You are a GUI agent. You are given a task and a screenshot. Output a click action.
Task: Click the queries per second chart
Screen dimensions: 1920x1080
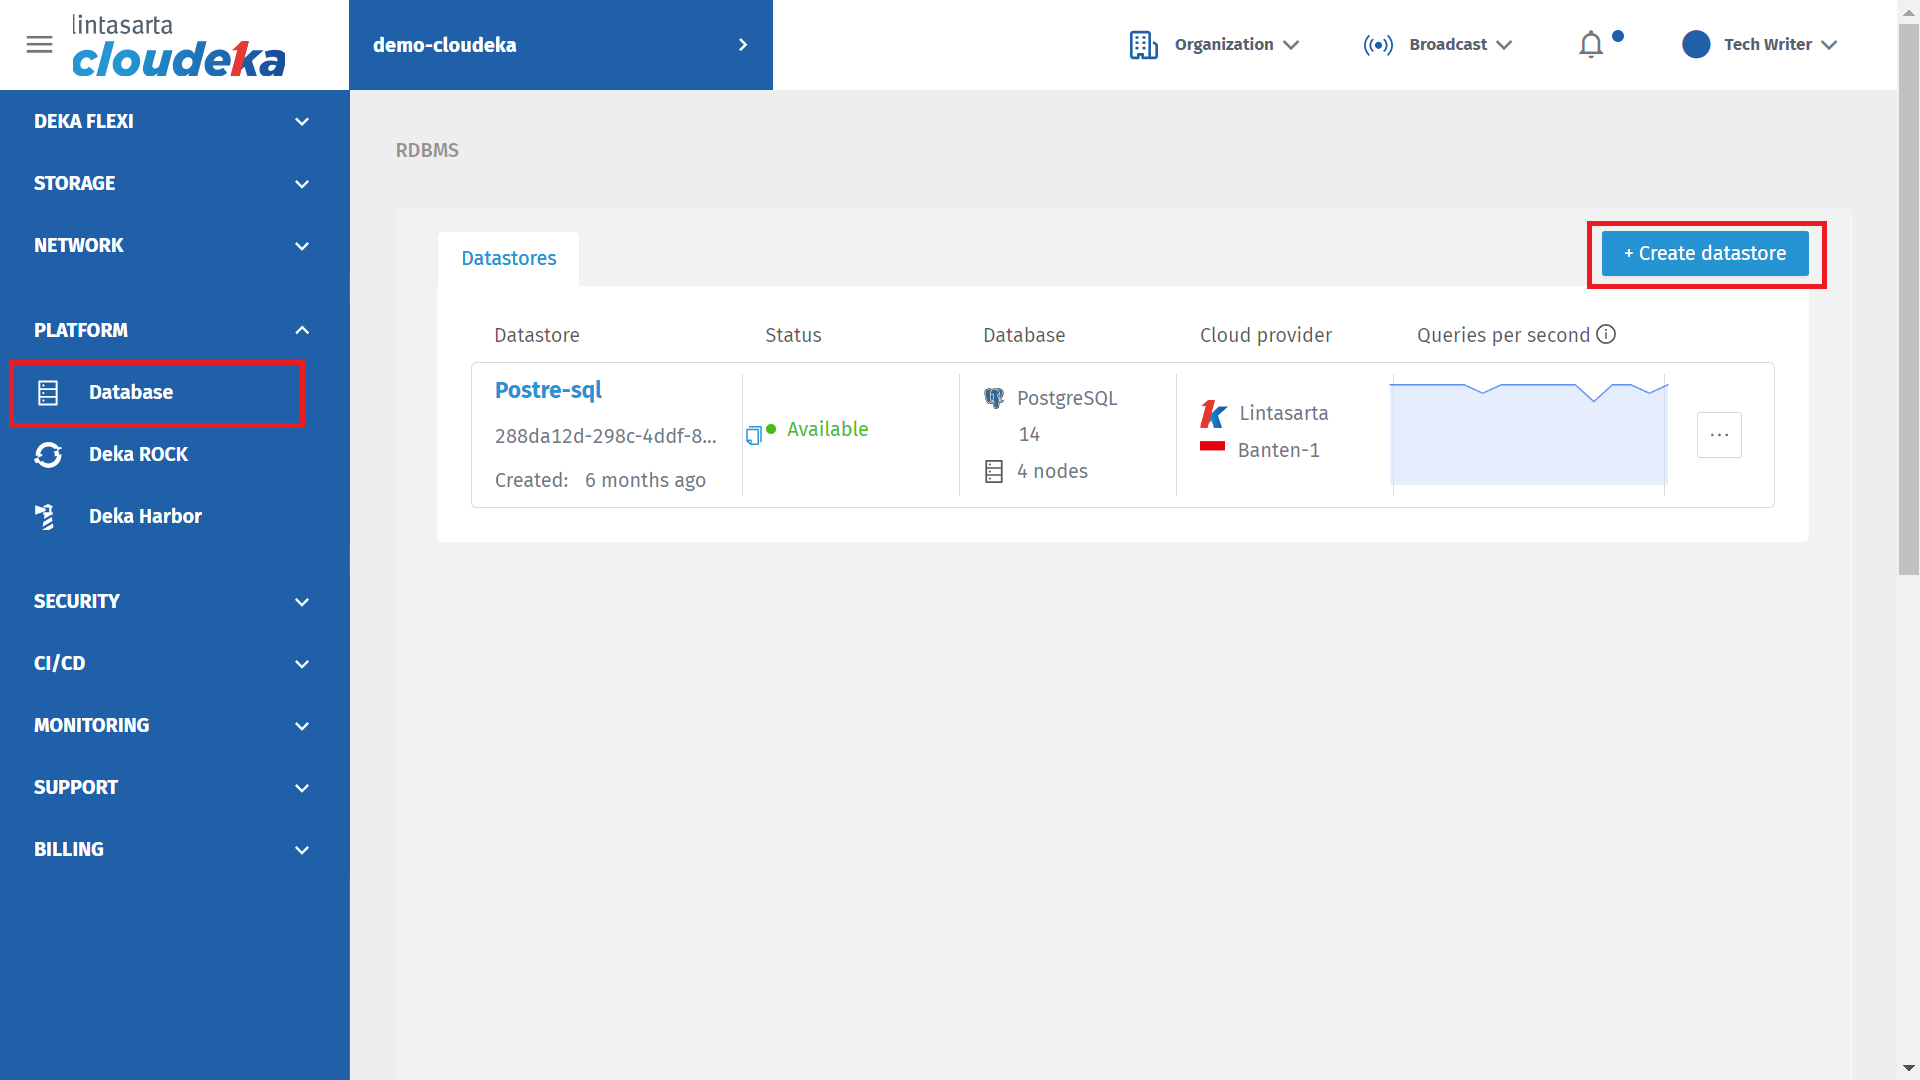click(1528, 435)
